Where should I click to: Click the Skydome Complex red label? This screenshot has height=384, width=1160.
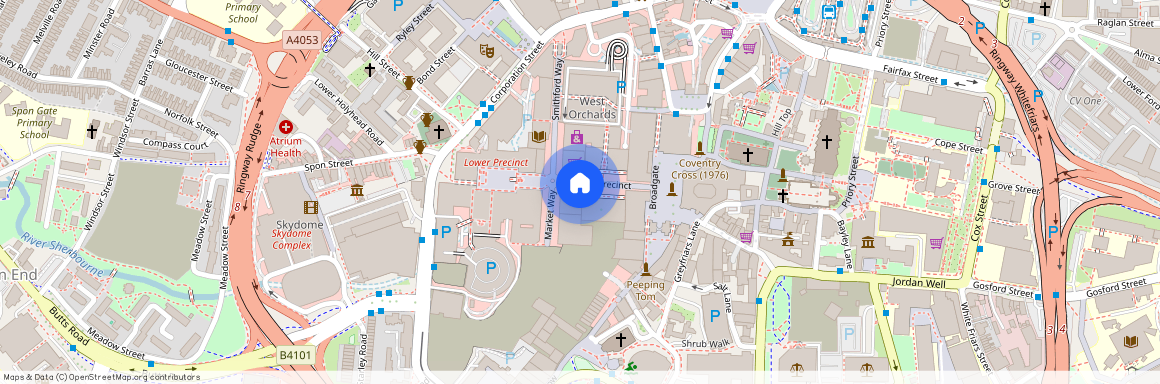coord(291,239)
